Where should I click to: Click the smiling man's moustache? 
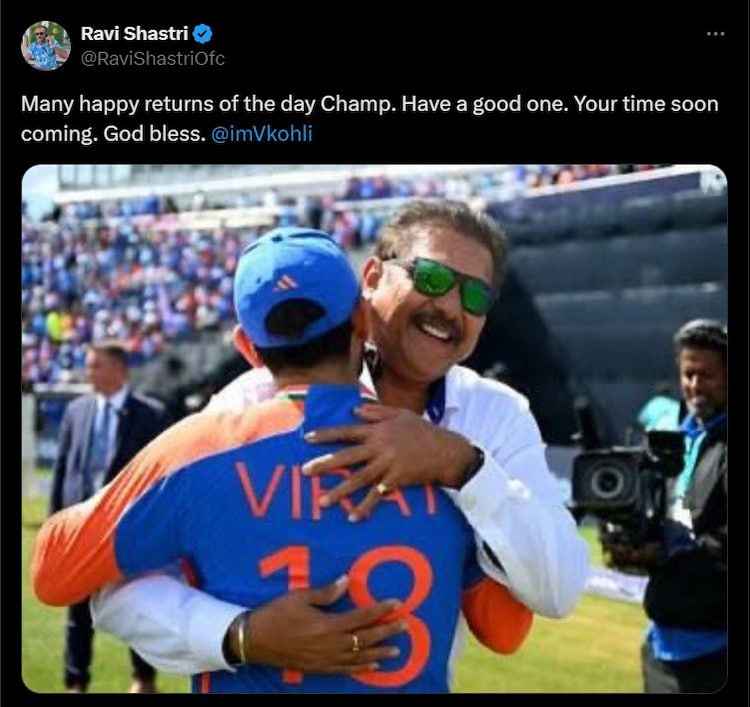(x=435, y=320)
